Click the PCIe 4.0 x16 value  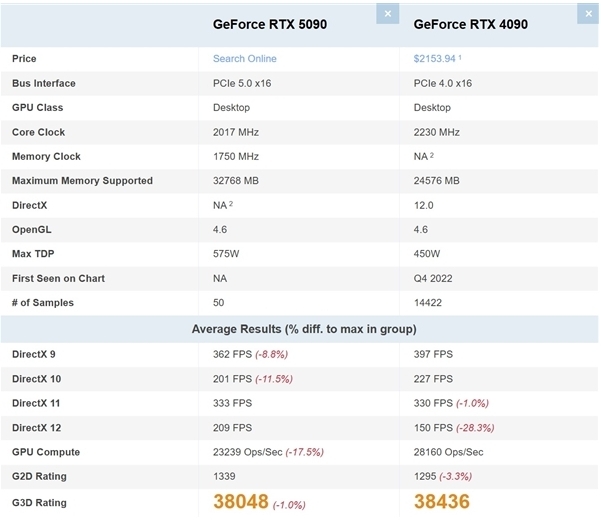click(443, 83)
